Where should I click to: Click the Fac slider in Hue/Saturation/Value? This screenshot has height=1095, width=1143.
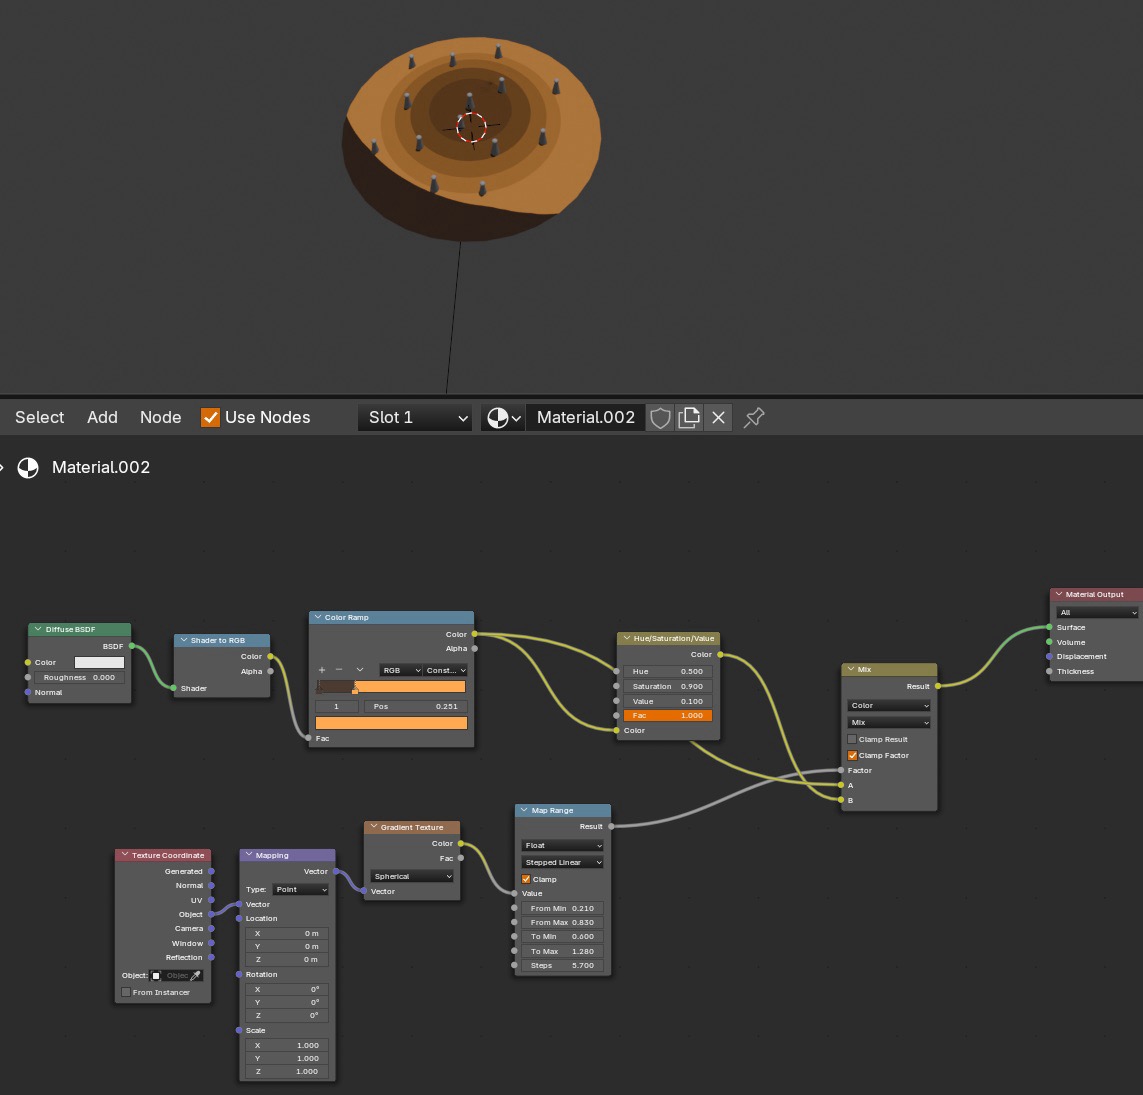[668, 716]
